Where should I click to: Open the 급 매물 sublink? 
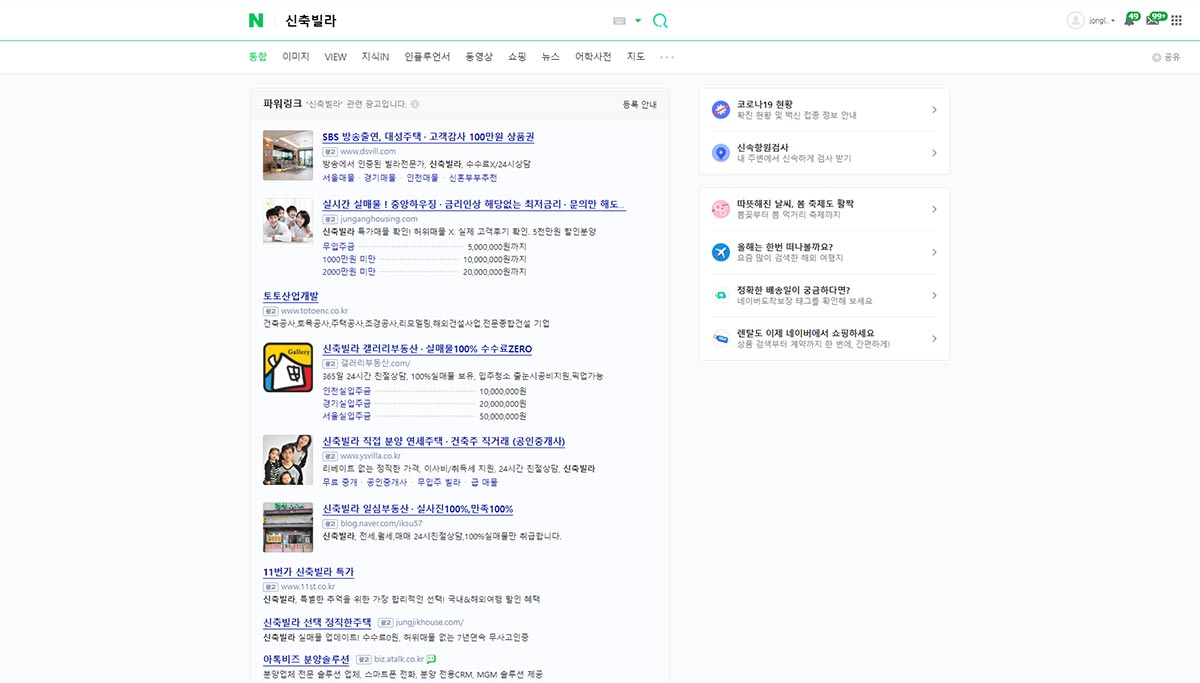(484, 482)
